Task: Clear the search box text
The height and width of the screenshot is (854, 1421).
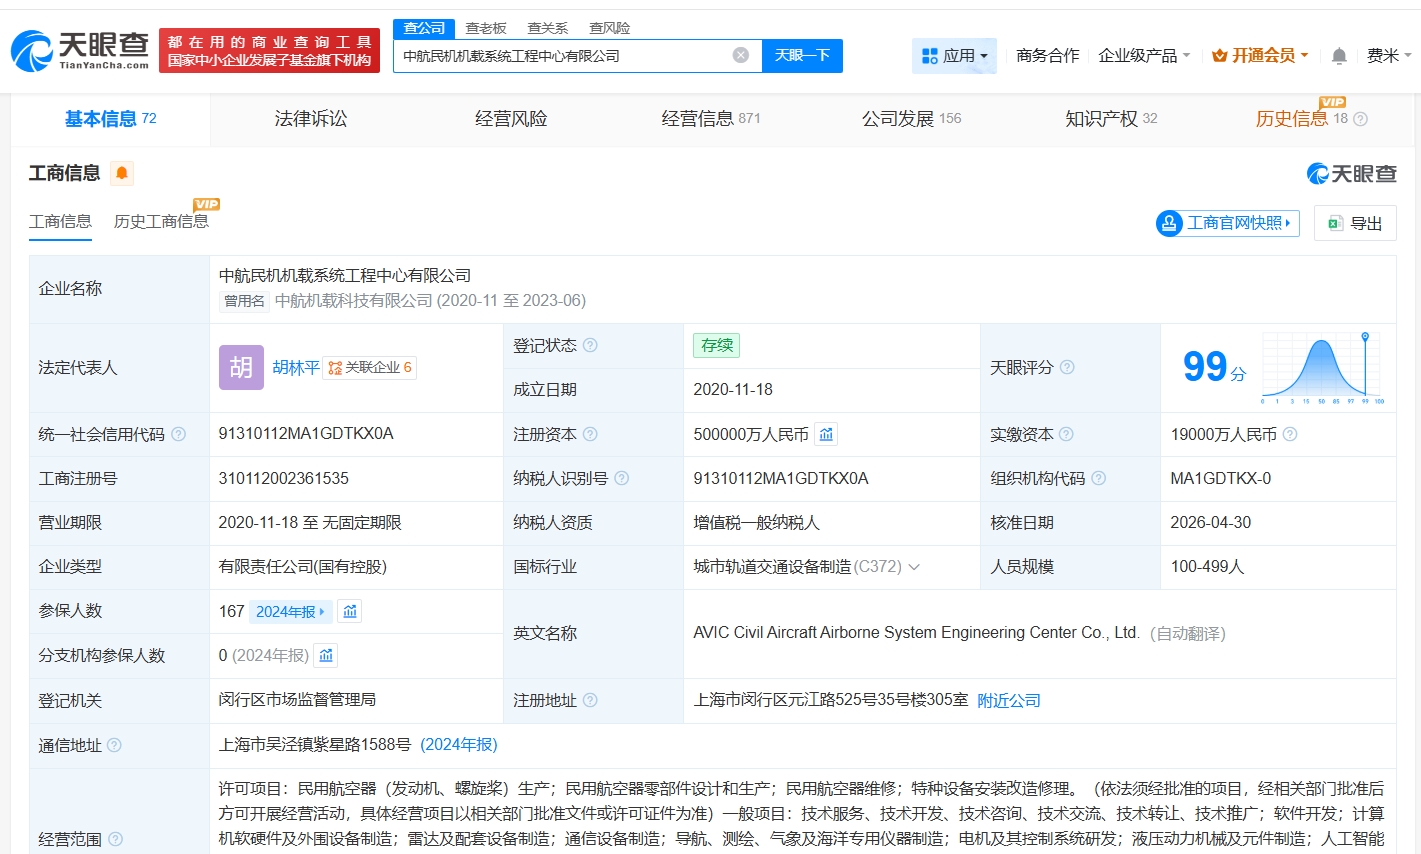Action: [741, 55]
